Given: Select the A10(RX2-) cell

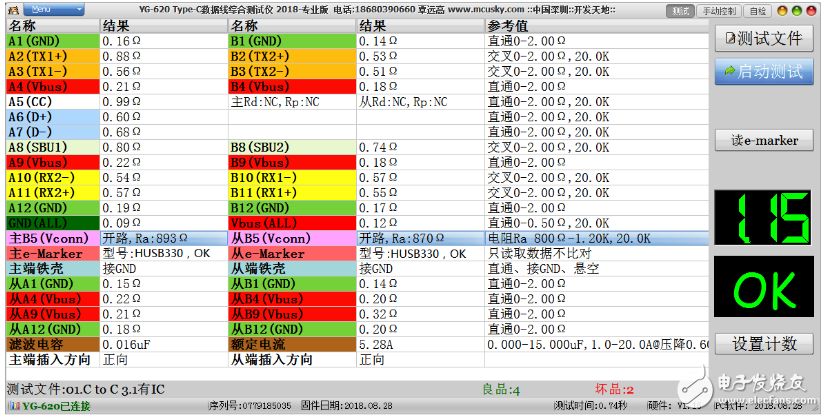Looking at the screenshot, I should pyautogui.click(x=53, y=178).
